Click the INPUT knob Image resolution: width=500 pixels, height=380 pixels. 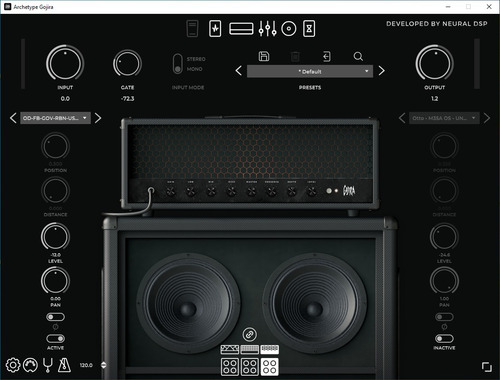click(x=65, y=63)
